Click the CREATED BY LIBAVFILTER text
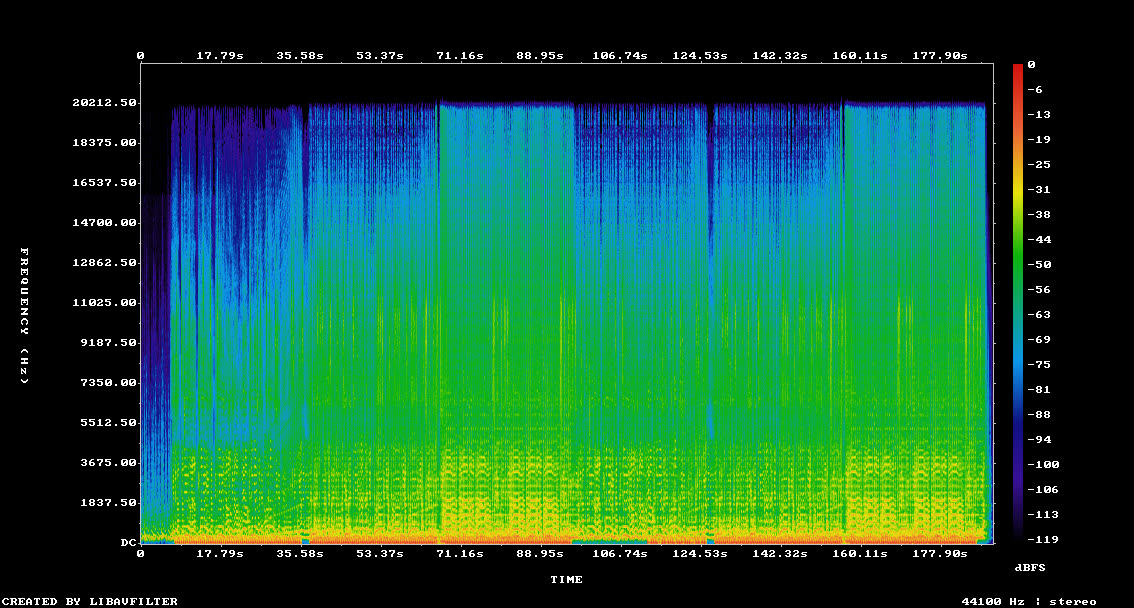 coord(90,601)
